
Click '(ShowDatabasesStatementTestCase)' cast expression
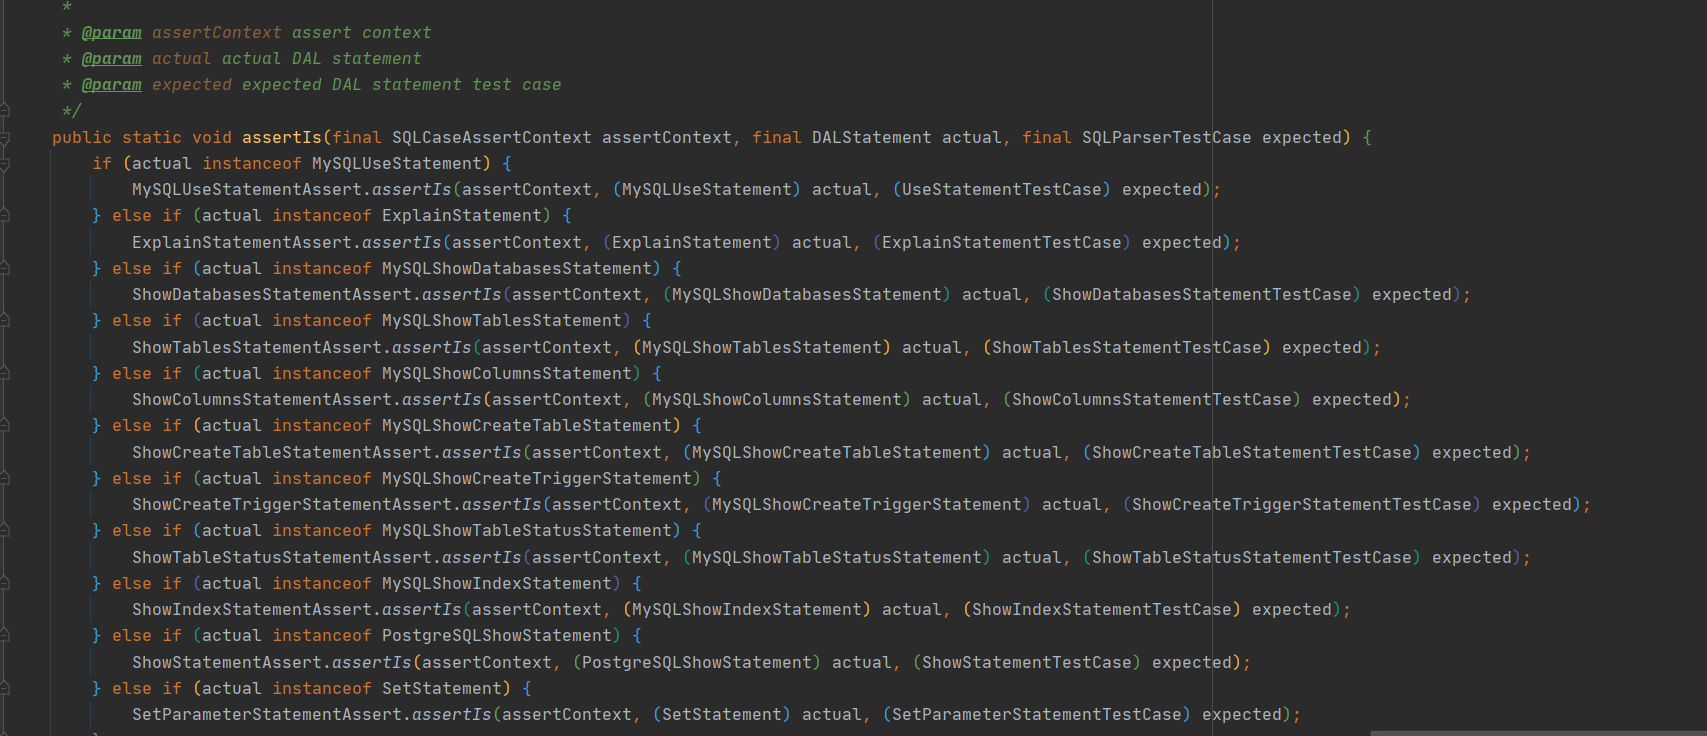(1202, 295)
